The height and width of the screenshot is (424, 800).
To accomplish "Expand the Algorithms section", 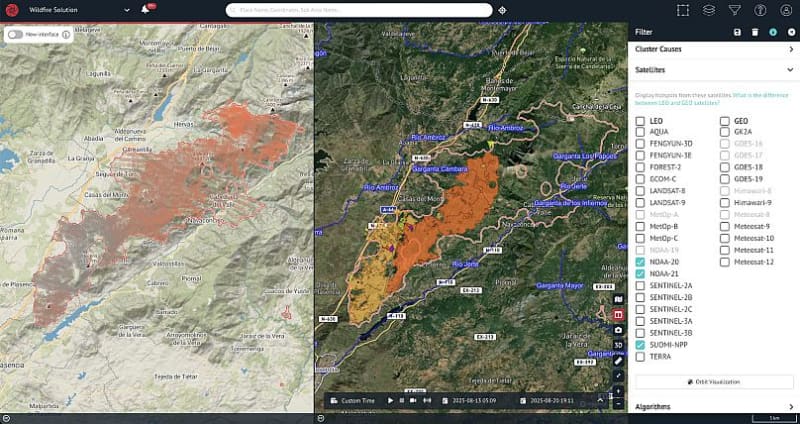I will pyautogui.click(x=790, y=407).
